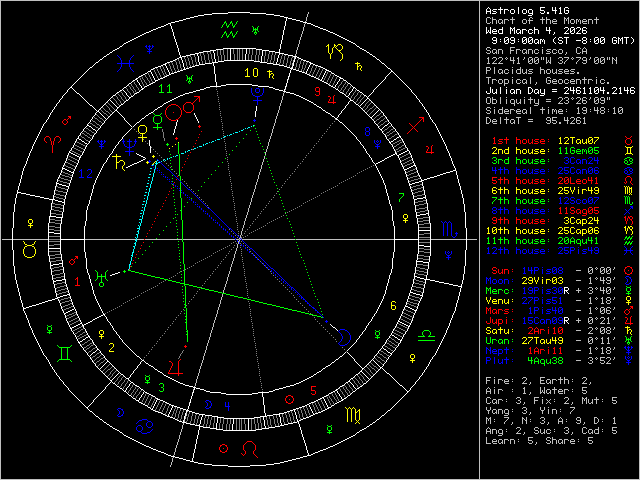640x480 pixels.
Task: Click the red Leo sign on the outer ring
Action: 250,449
